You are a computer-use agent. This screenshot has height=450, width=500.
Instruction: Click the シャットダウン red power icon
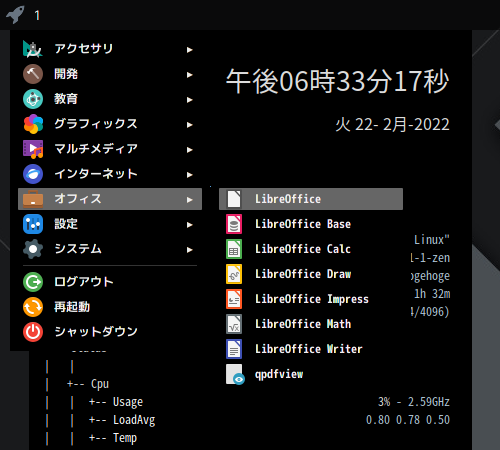tap(33, 332)
